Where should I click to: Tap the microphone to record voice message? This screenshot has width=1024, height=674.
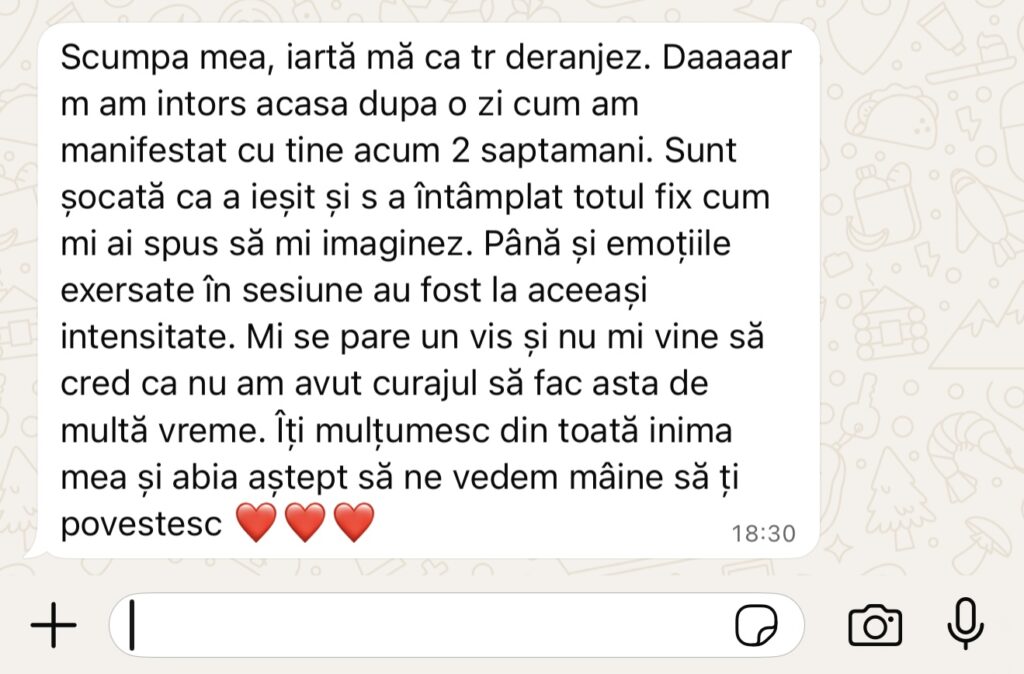click(x=965, y=624)
